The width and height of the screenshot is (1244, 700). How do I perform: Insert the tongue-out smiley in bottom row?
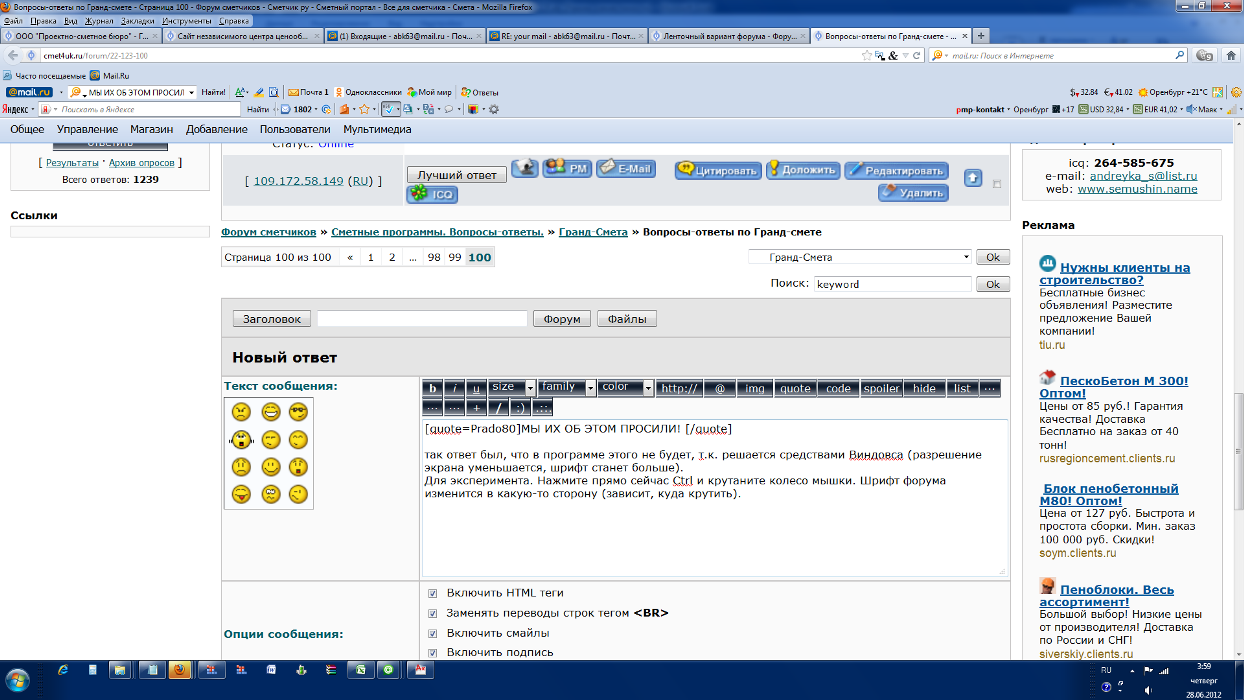click(241, 494)
